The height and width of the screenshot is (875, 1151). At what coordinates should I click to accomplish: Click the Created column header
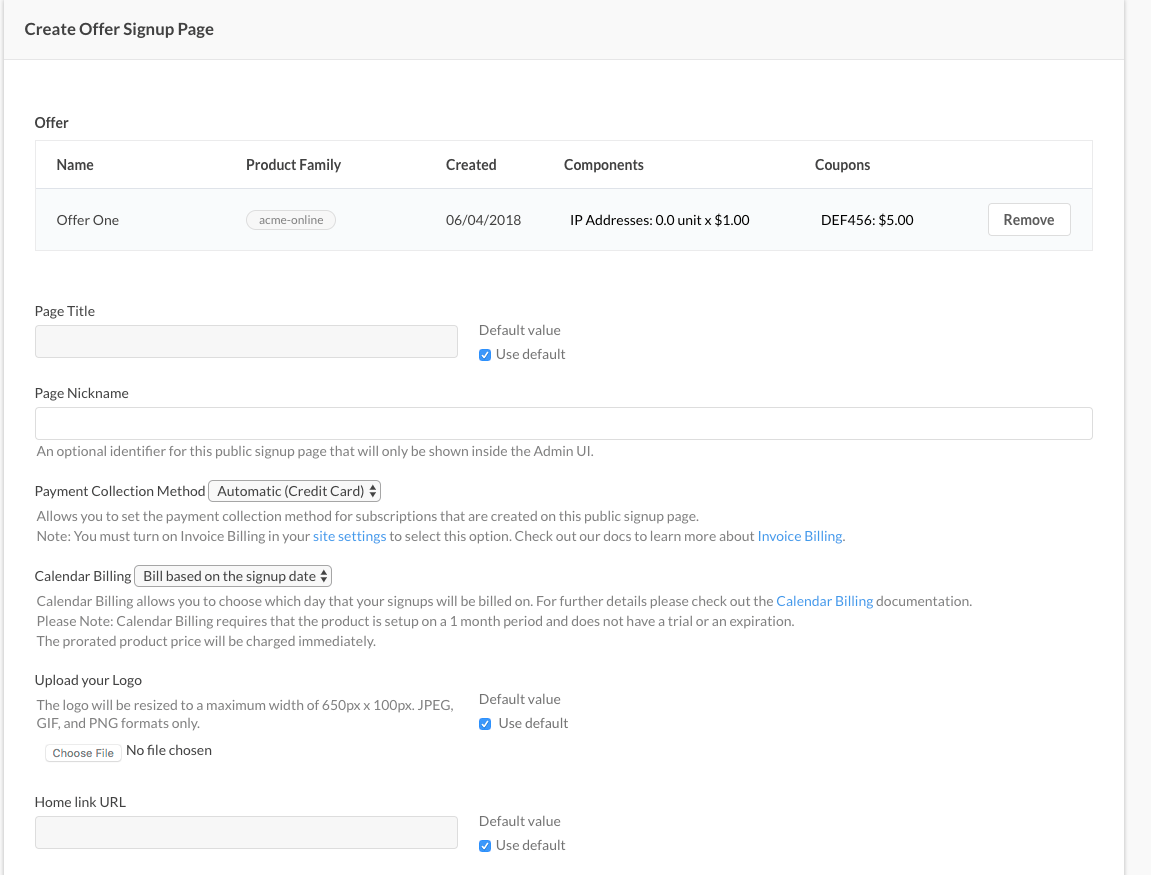(471, 165)
